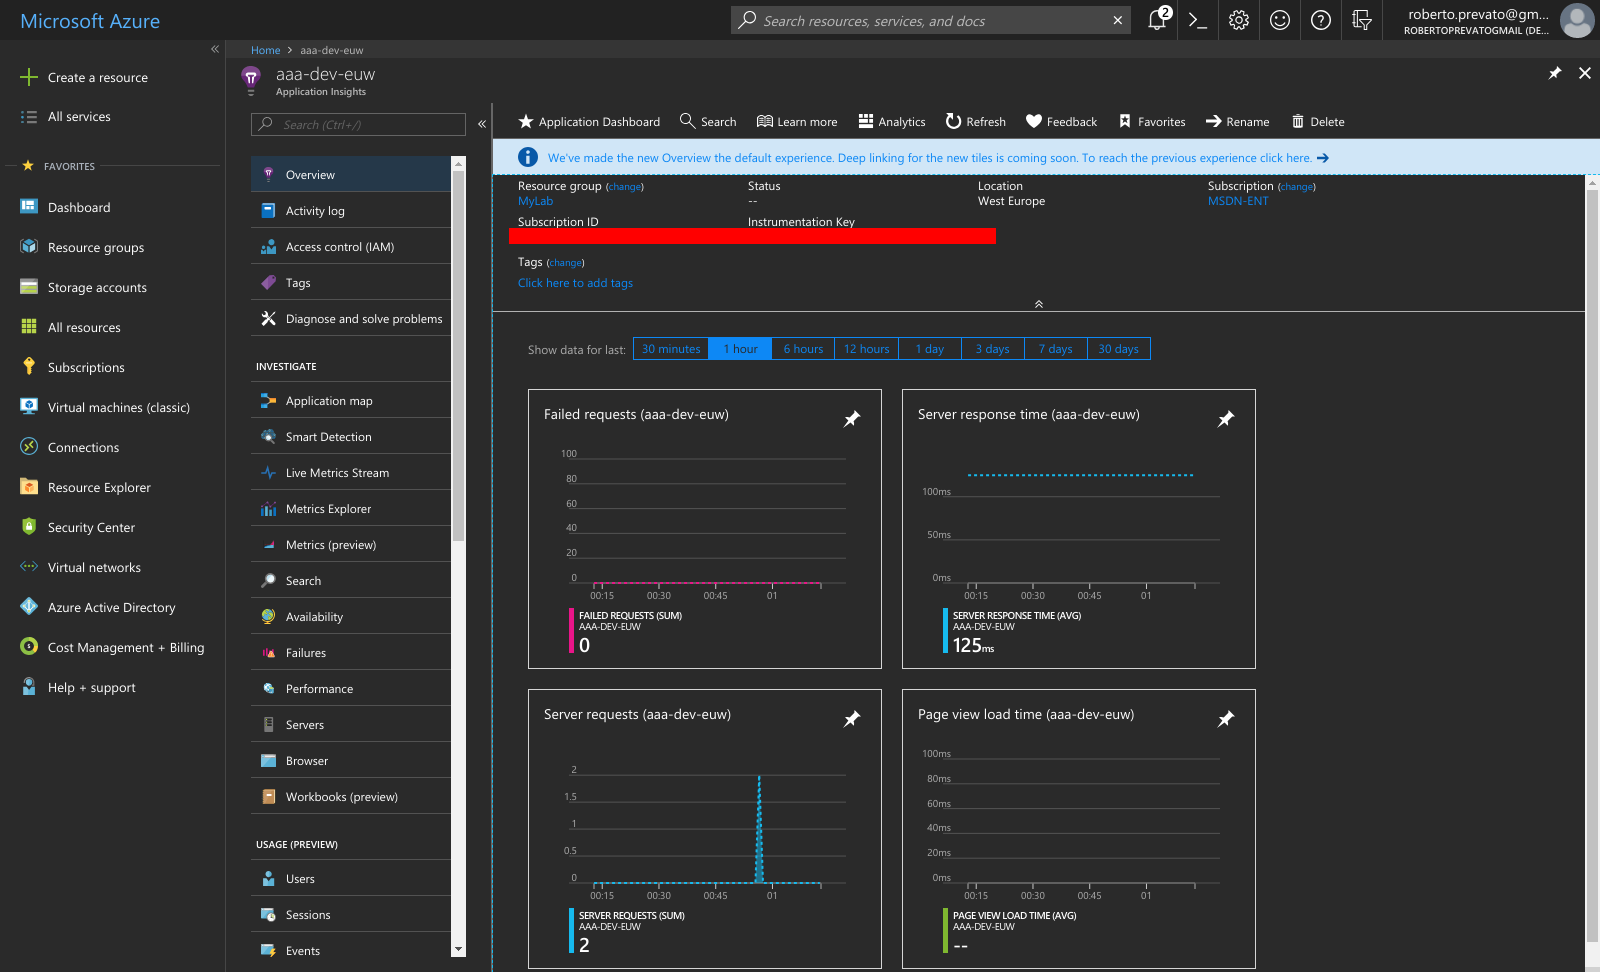
Task: Select 30 days time range
Action: [x=1118, y=349]
